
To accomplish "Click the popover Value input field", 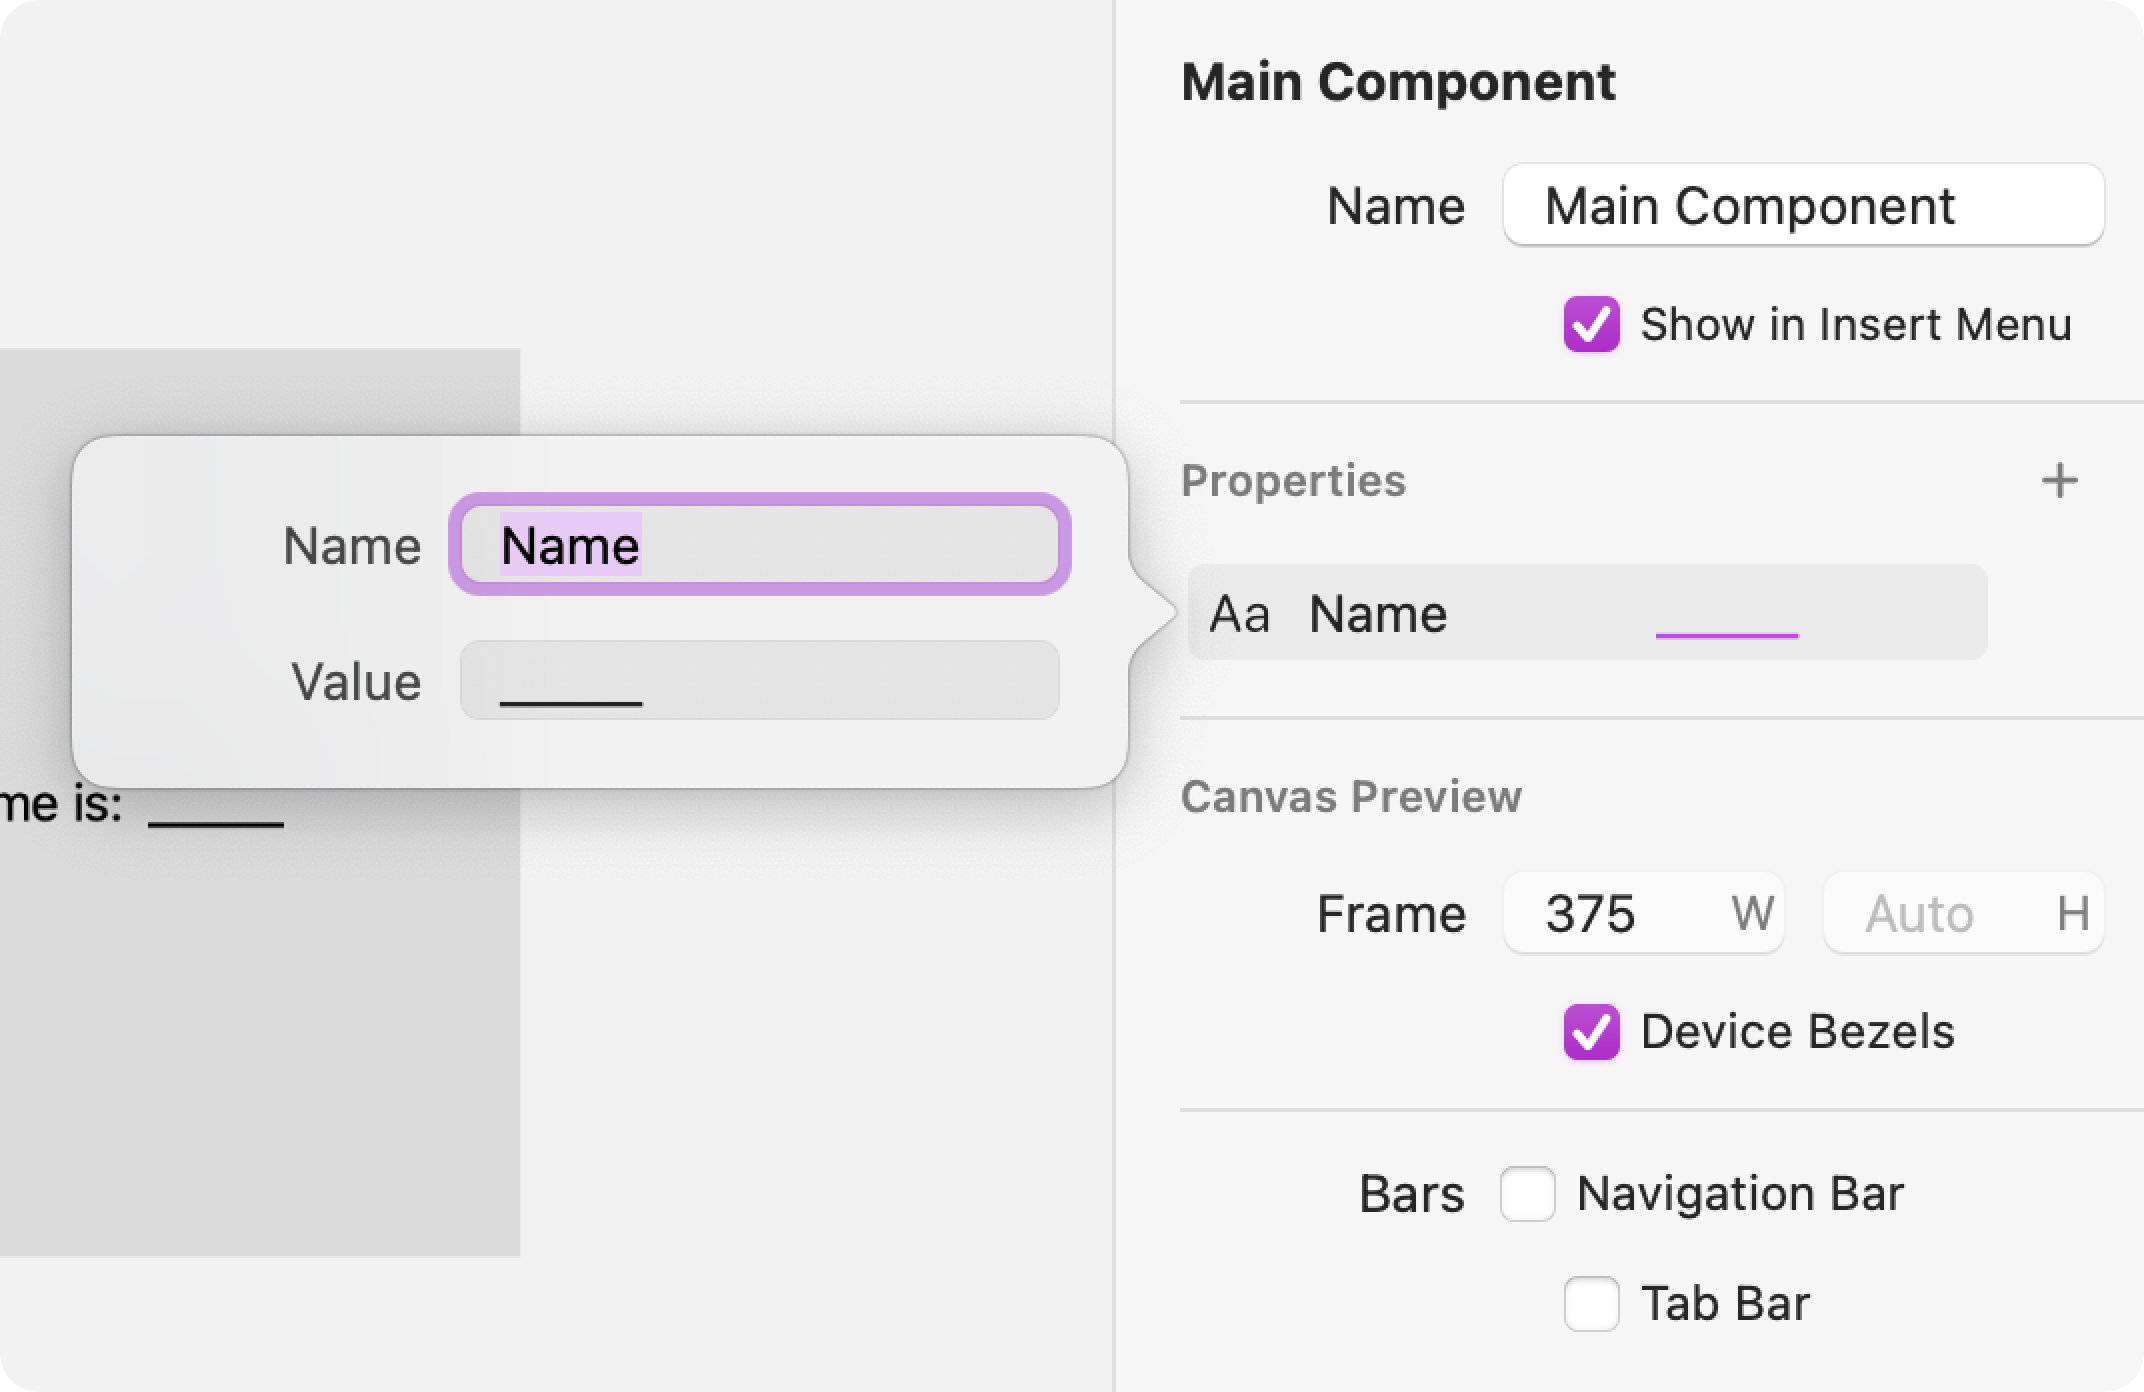I will [760, 680].
